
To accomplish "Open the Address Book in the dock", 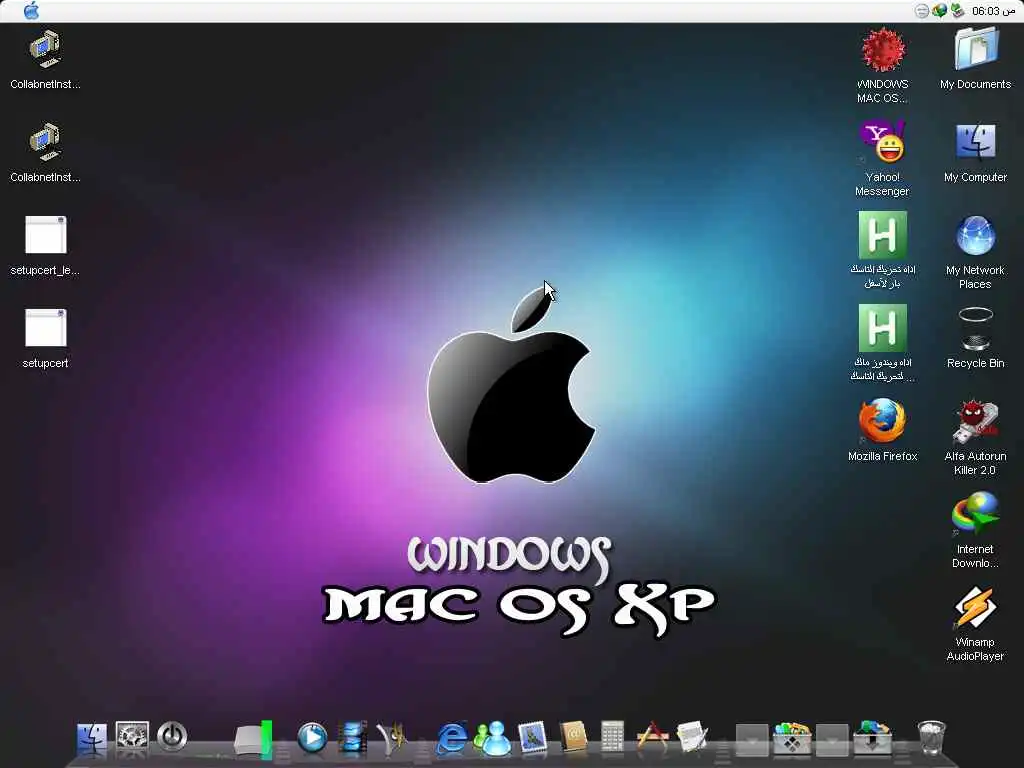I will tap(573, 738).
